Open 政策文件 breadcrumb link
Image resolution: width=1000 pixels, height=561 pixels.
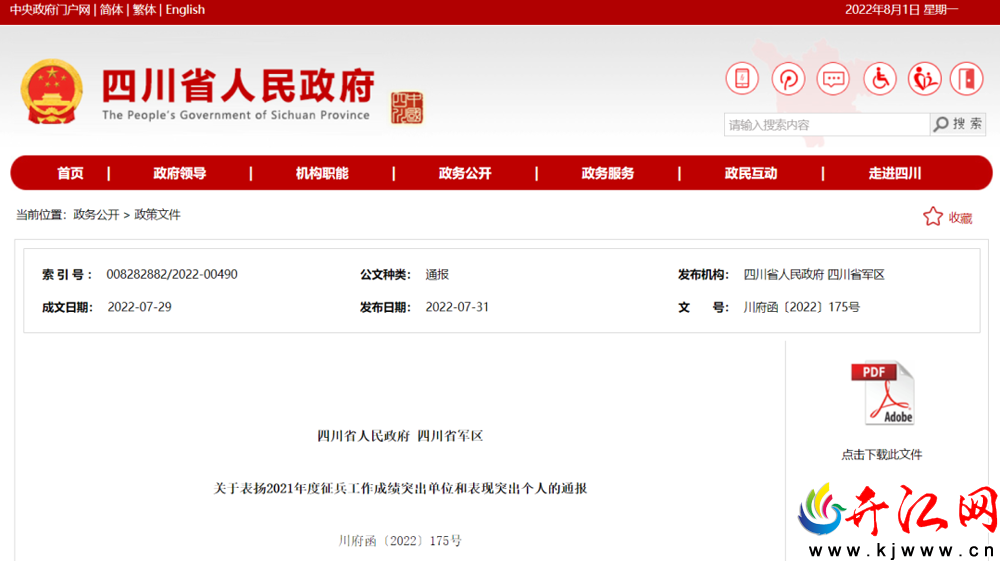[157, 215]
